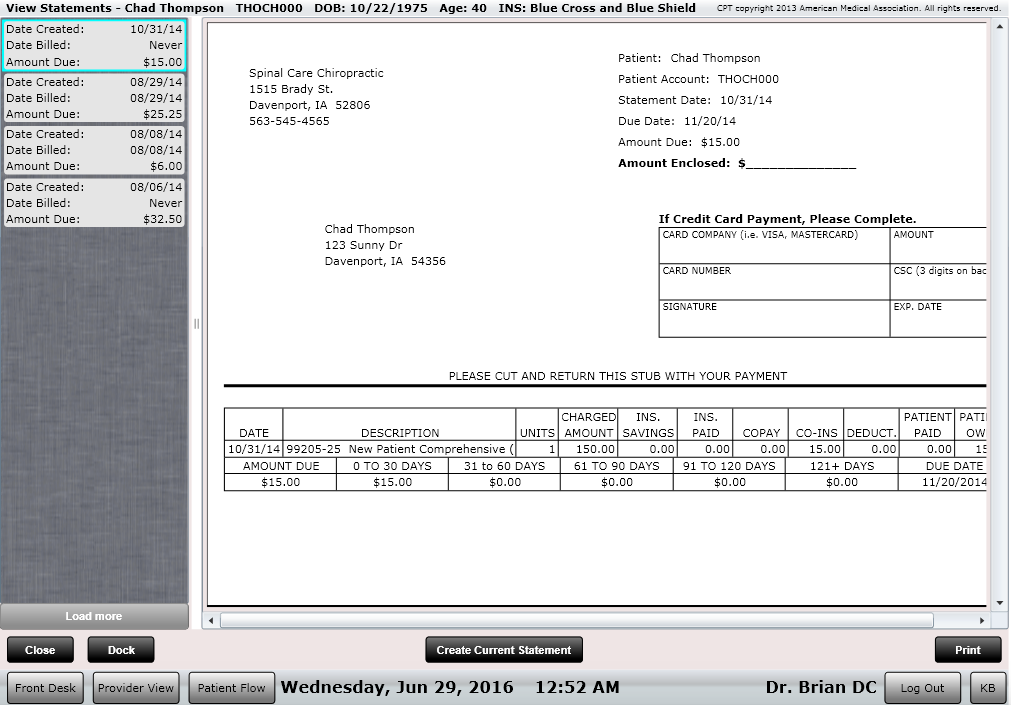Create Current Statement for Chad Thompson
Screen dimensions: 1011x705
(x=503, y=649)
